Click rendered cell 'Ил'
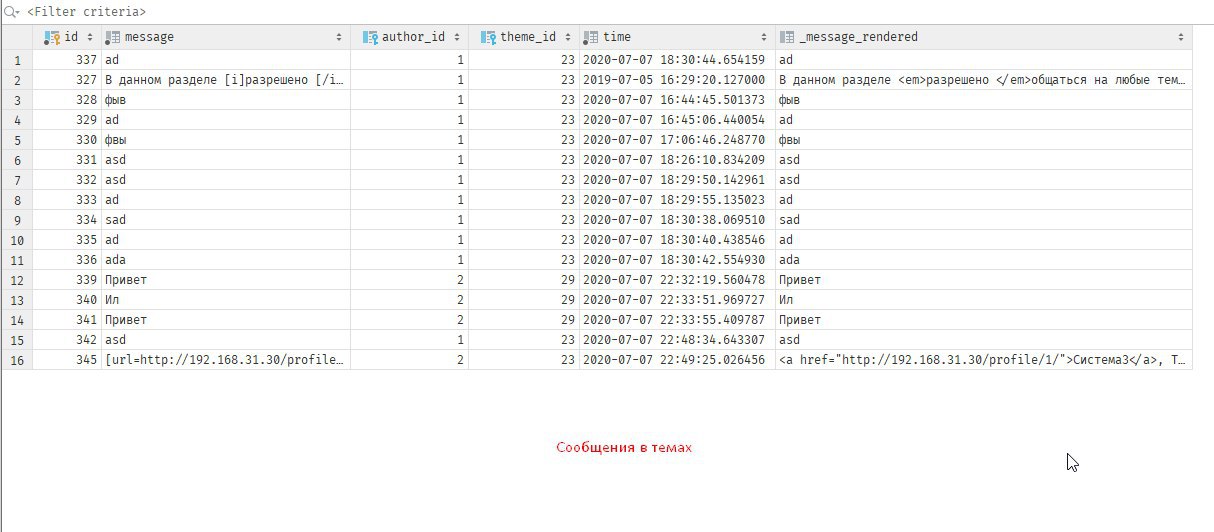The image size is (1214, 532). (x=984, y=300)
